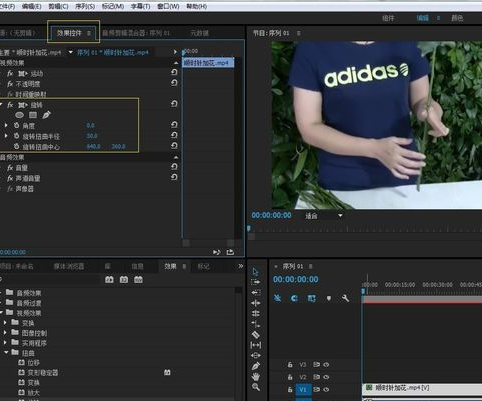Expand the 图像控制 effects folder

coord(5,333)
